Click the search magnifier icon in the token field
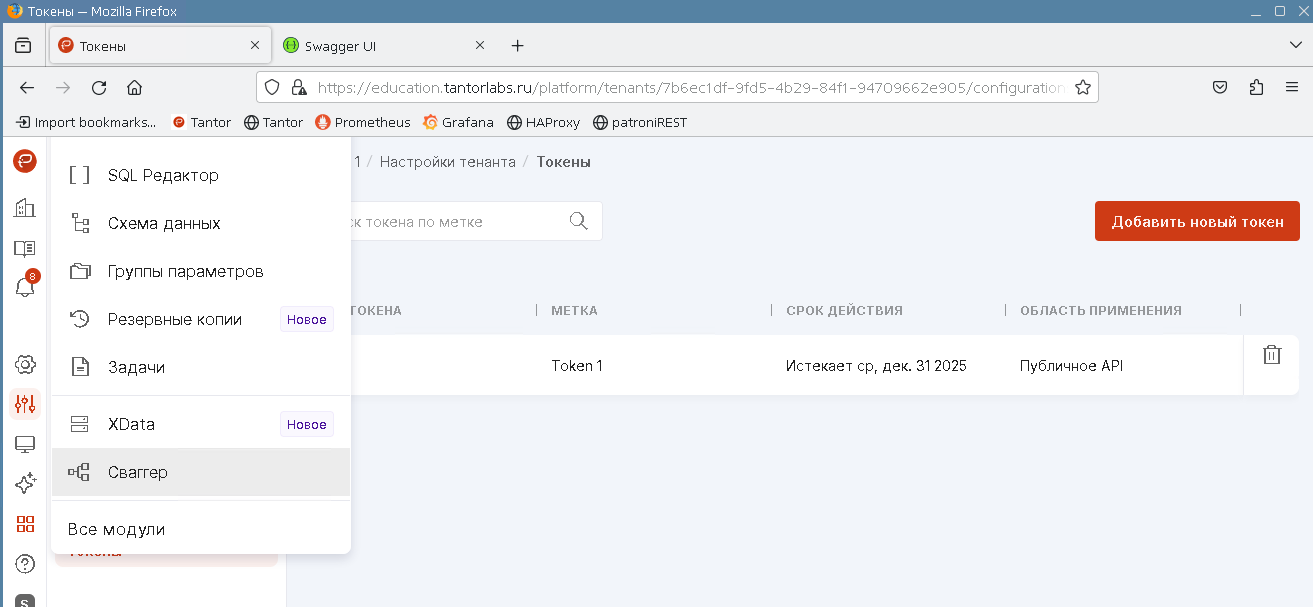 click(x=578, y=221)
